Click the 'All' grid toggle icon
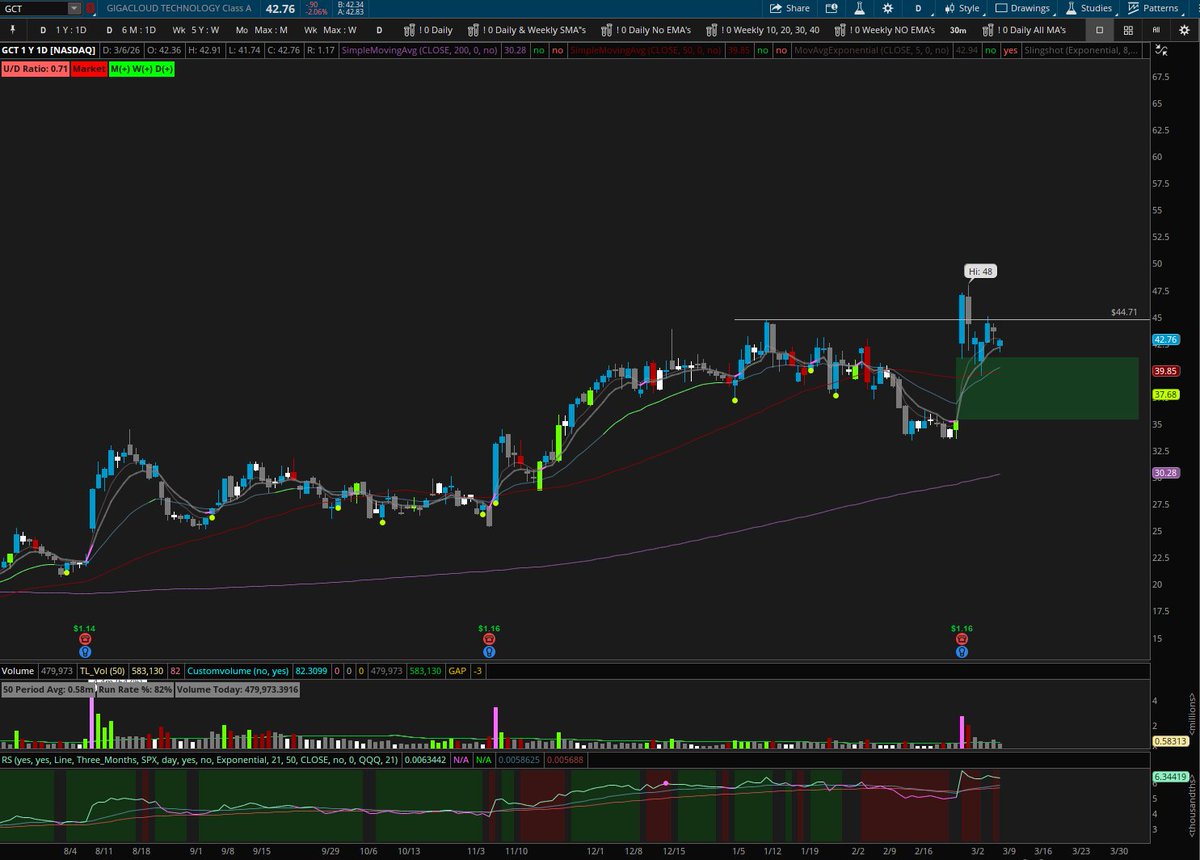 [1155, 30]
